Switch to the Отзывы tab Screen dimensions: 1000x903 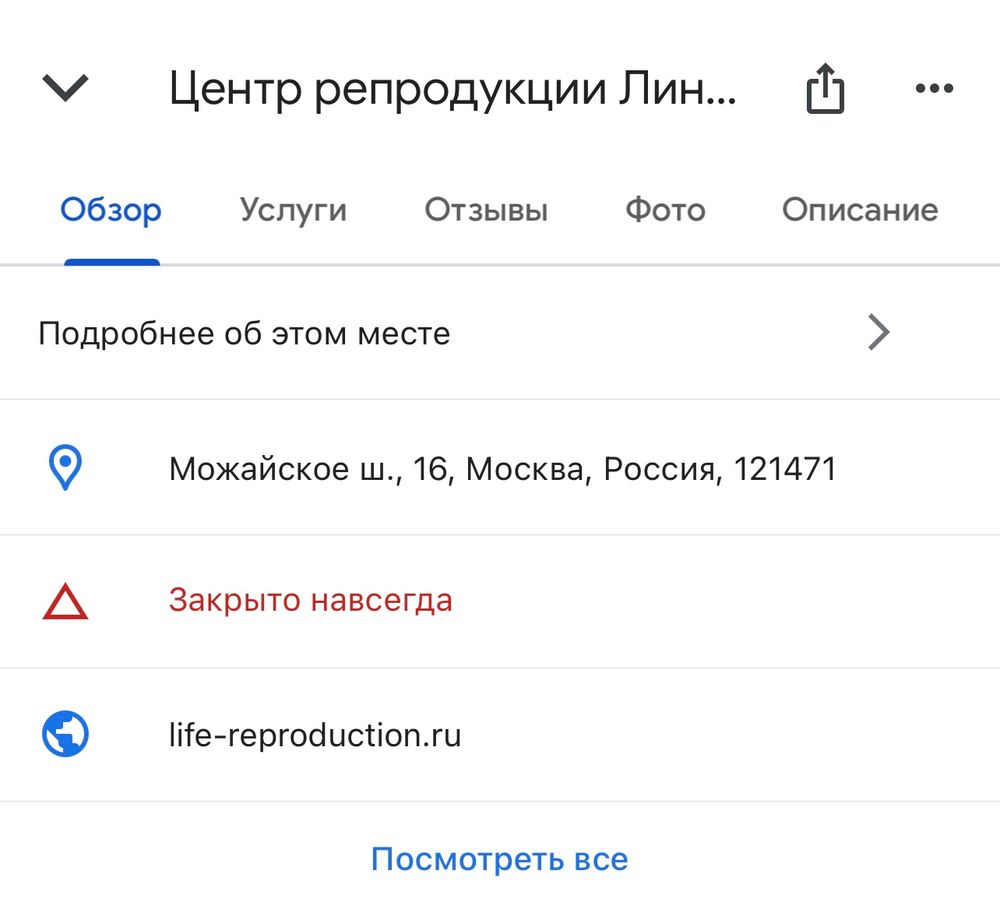486,210
